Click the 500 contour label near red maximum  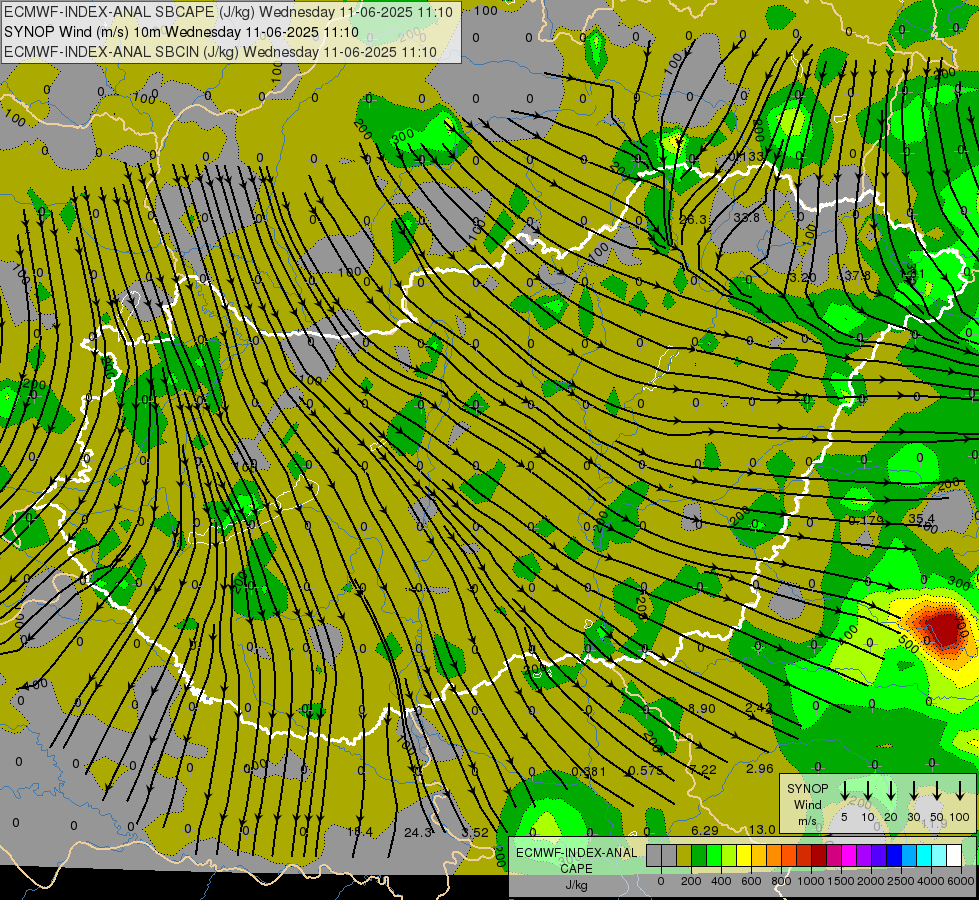click(x=908, y=645)
